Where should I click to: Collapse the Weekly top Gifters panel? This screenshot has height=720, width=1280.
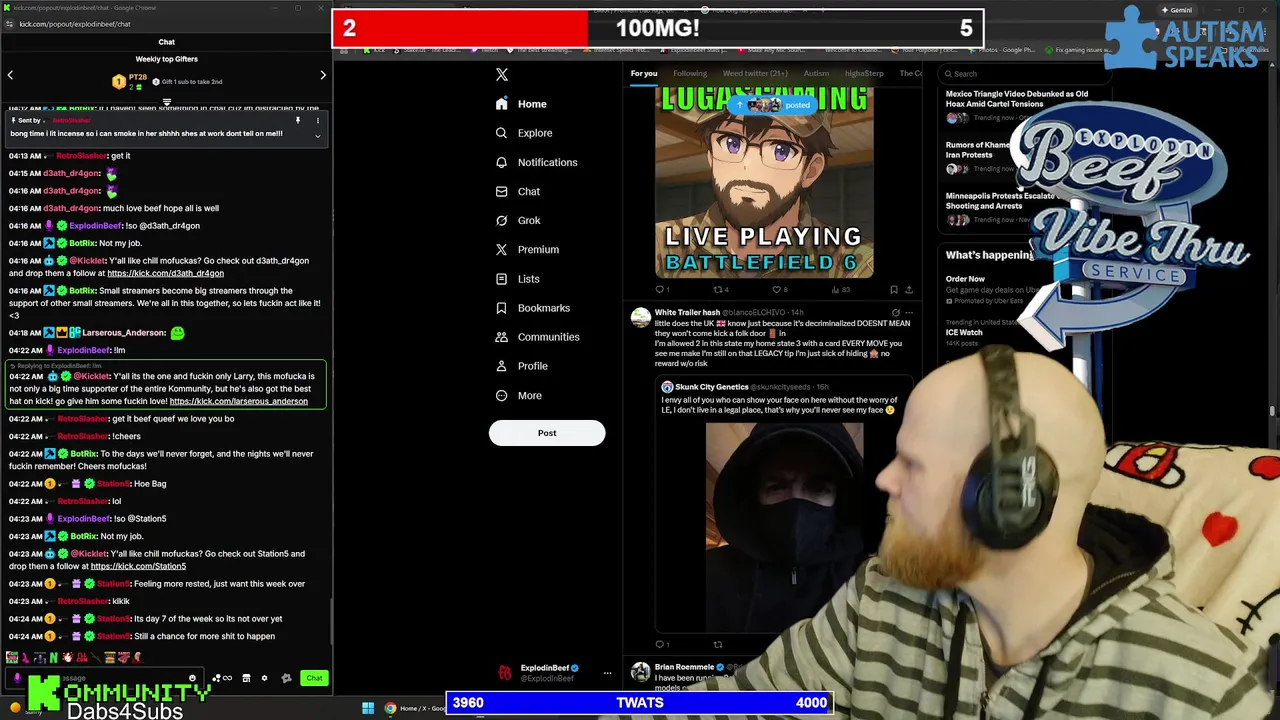[167, 102]
